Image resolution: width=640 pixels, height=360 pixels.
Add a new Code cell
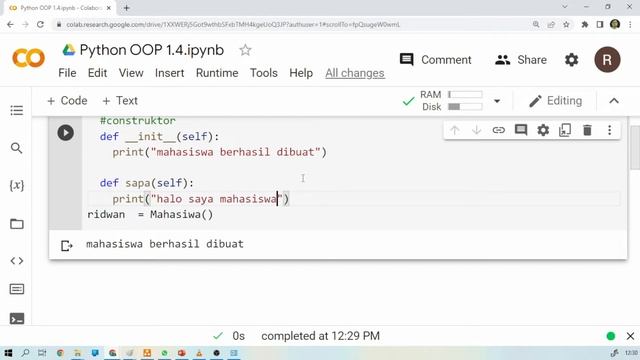(x=67, y=101)
